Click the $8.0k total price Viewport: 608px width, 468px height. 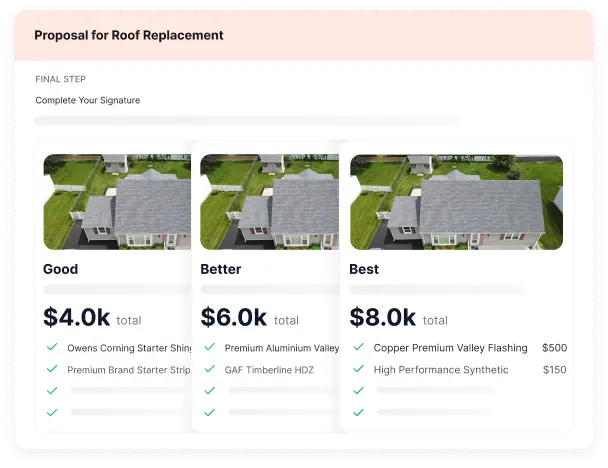pos(383,318)
